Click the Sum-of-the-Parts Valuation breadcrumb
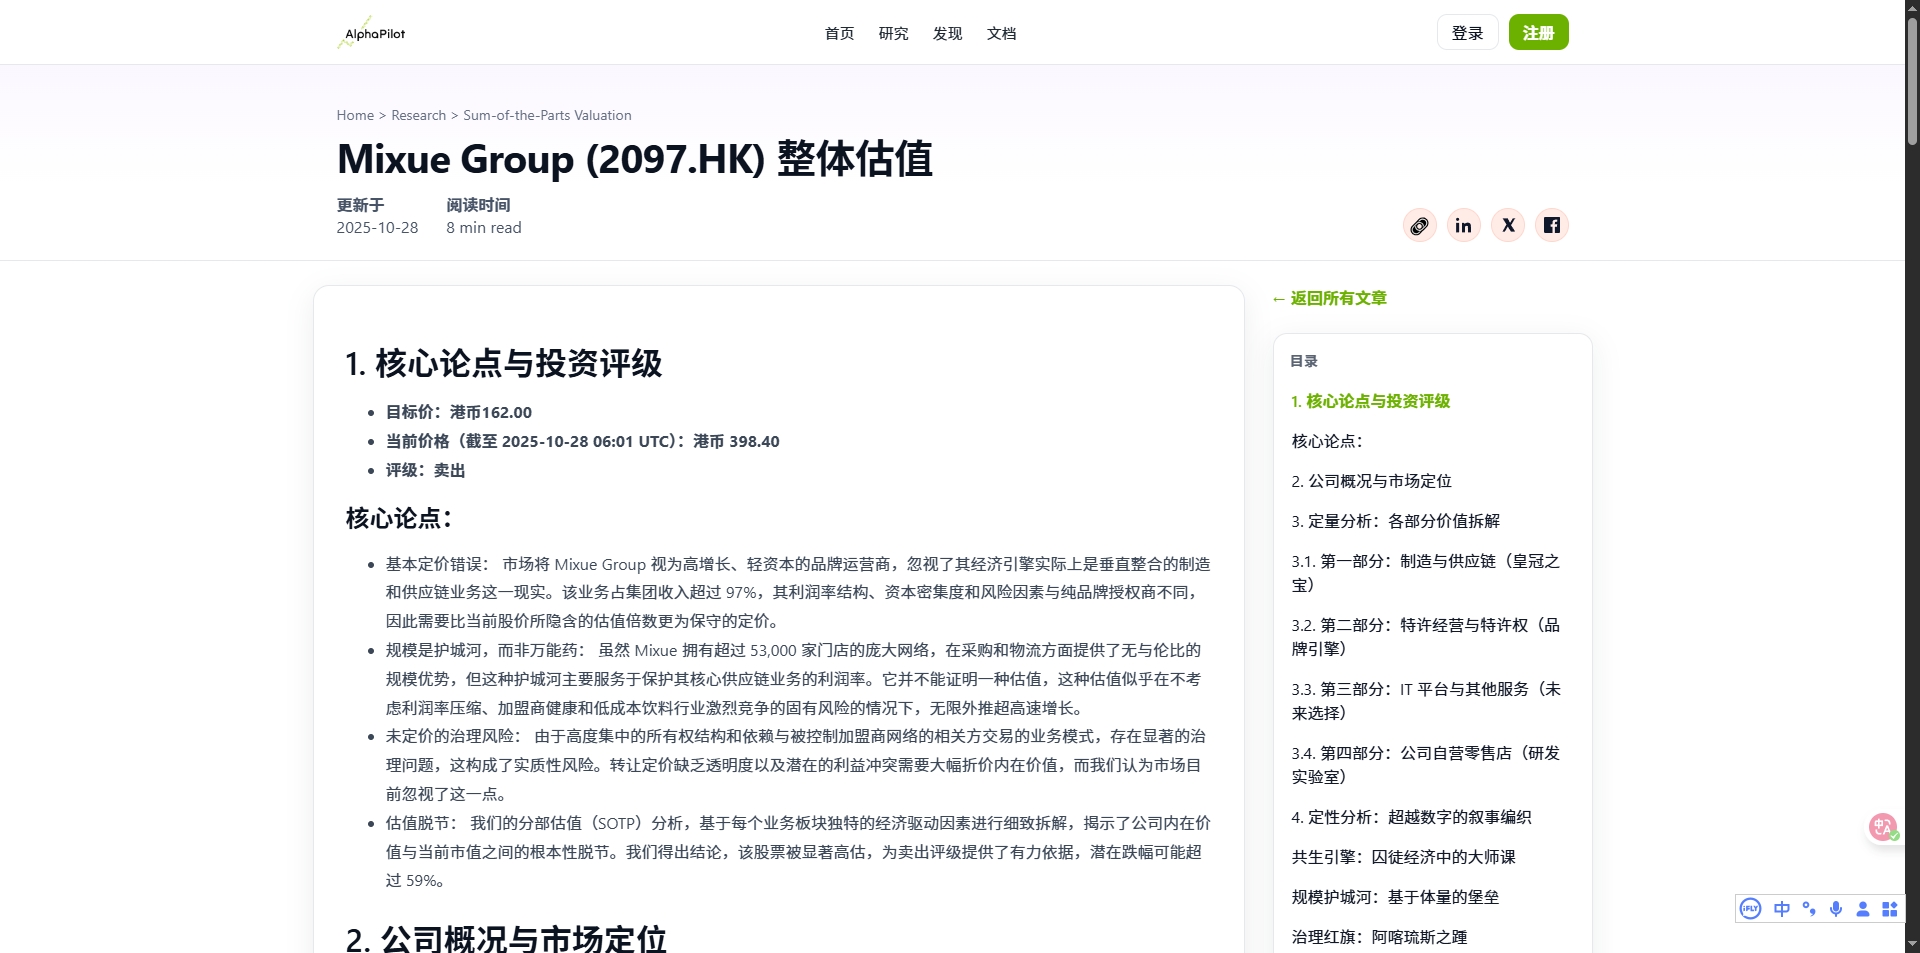This screenshot has width=1920, height=953. (x=547, y=116)
